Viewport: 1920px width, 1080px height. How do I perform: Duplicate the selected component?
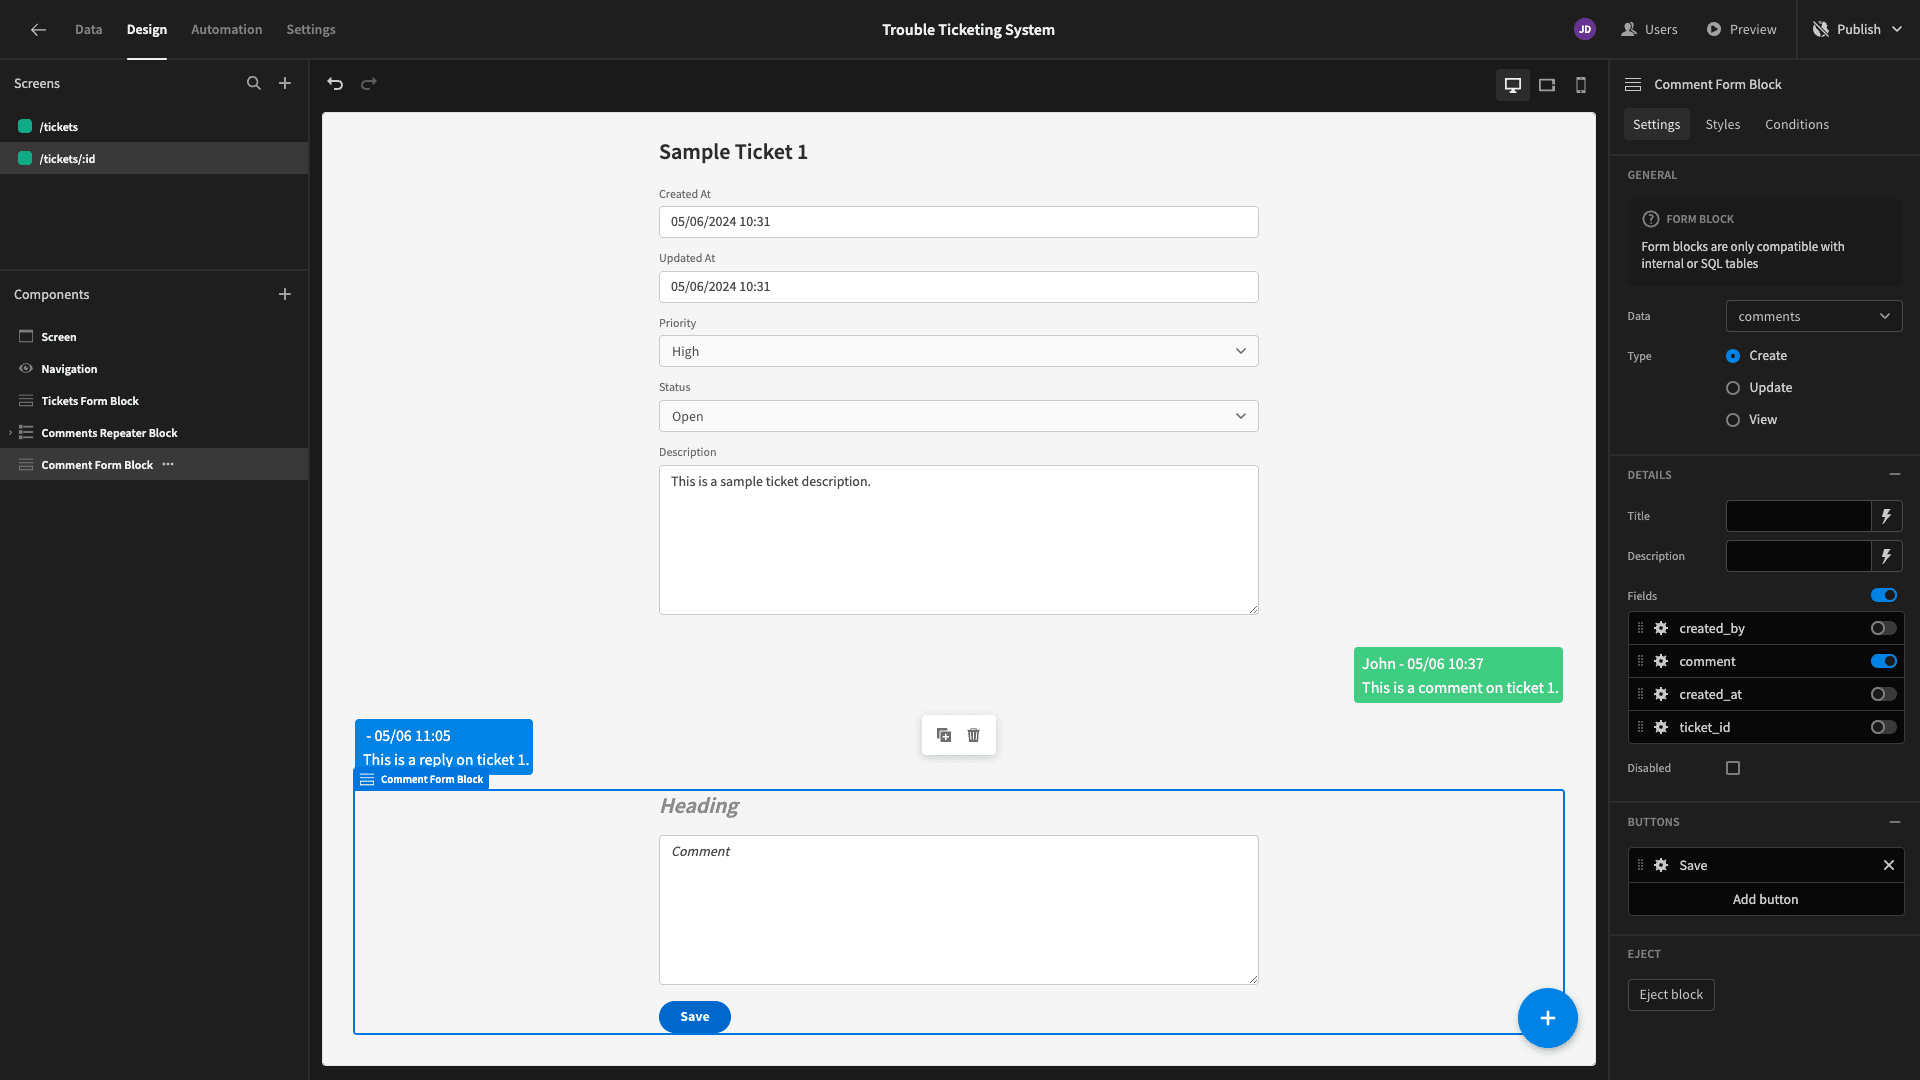[x=944, y=735]
